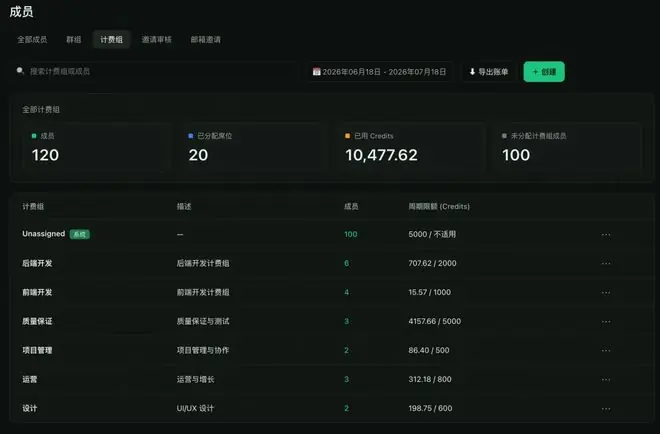Click the 描述 column header
This screenshot has width=660, height=434.
(184, 206)
